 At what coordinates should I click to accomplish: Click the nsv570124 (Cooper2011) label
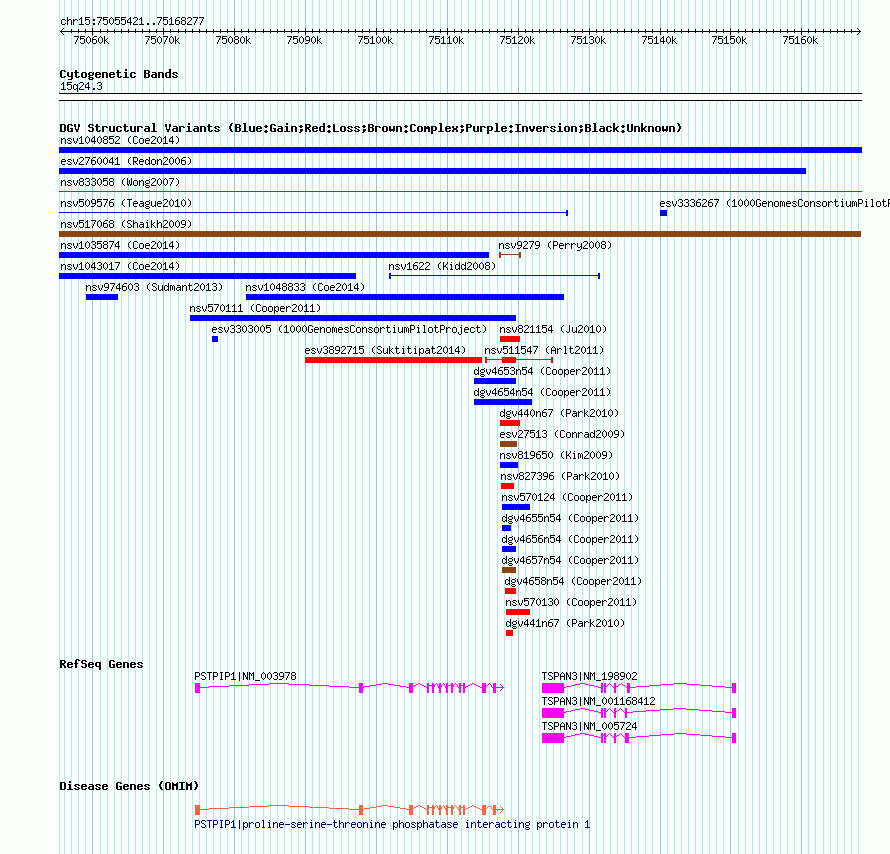(x=567, y=497)
